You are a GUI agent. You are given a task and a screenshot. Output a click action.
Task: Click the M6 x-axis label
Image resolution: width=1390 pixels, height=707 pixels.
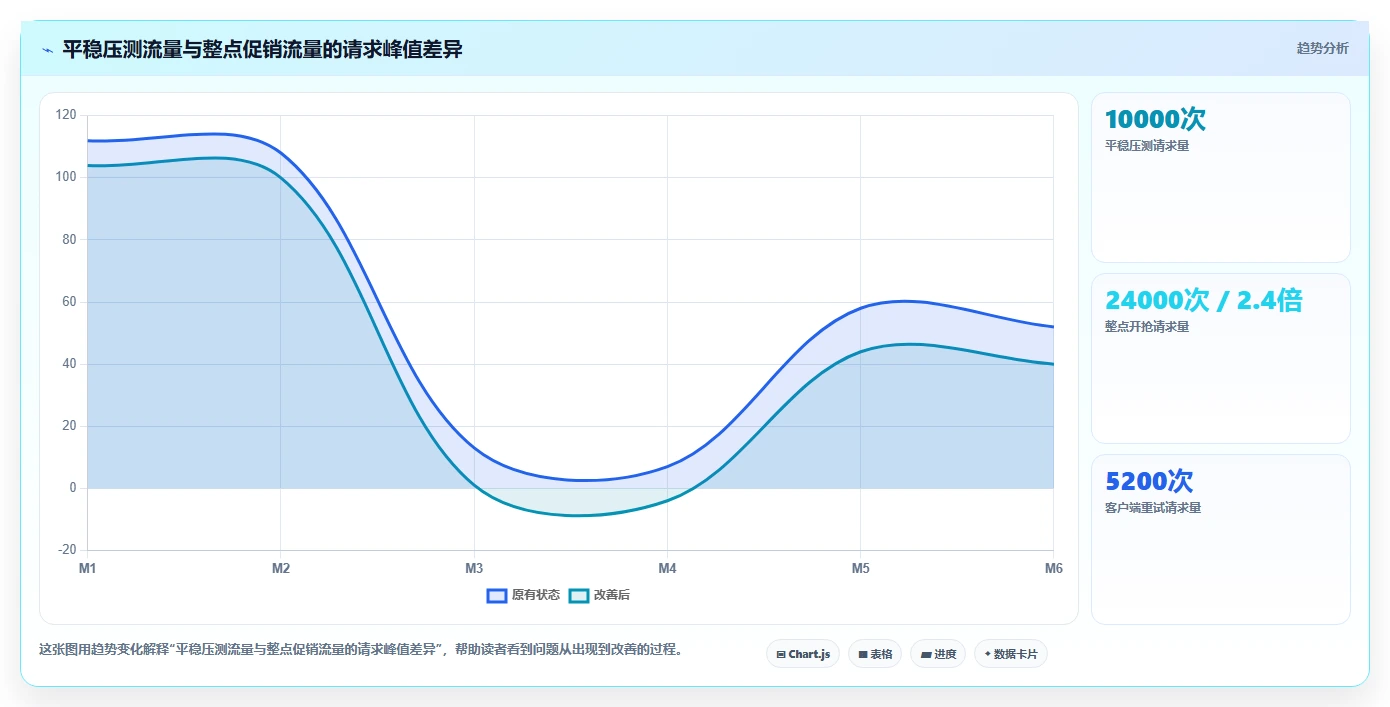(x=1053, y=569)
